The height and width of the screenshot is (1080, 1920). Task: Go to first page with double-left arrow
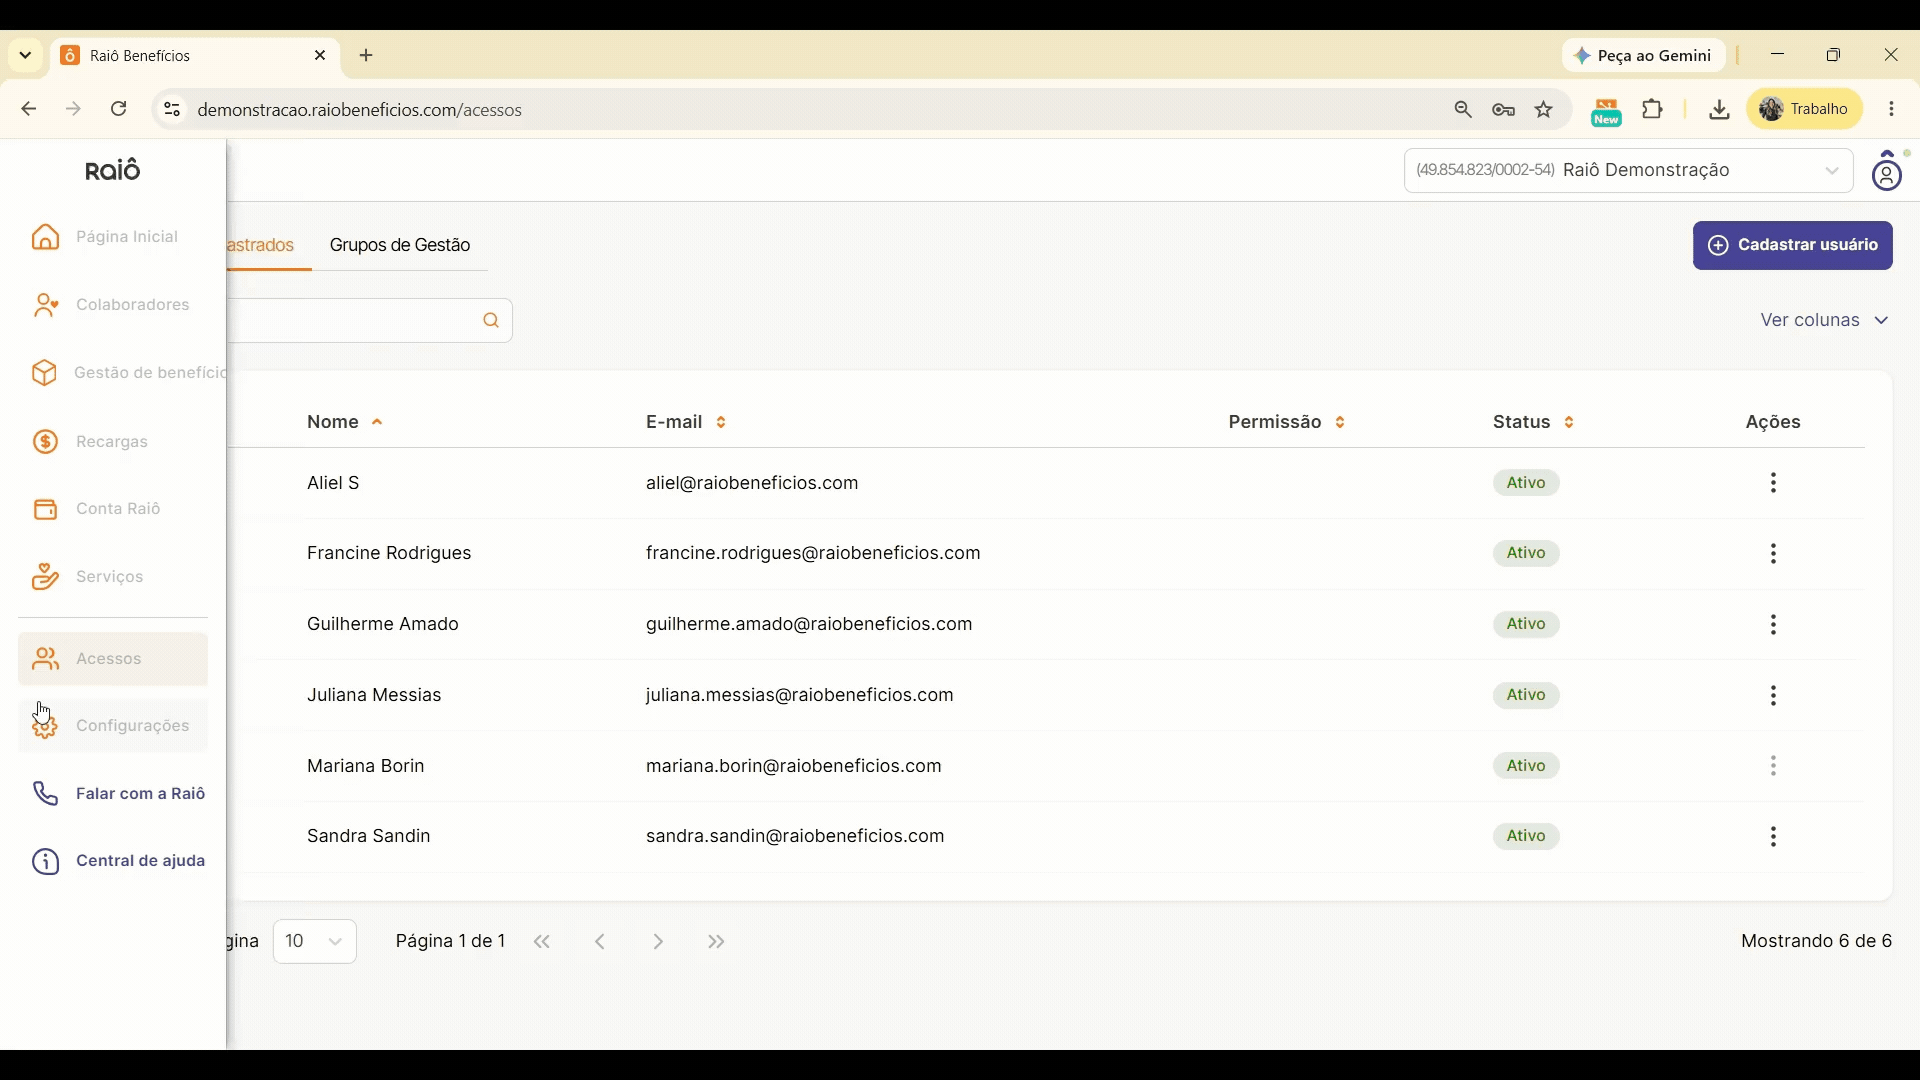click(543, 944)
